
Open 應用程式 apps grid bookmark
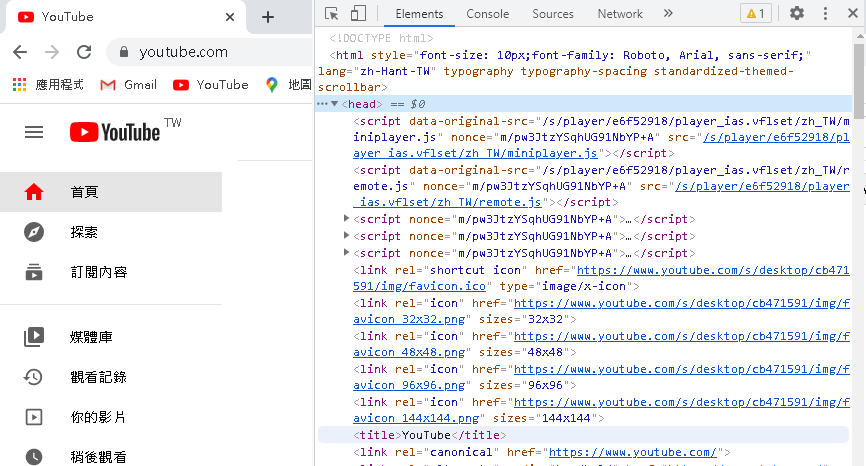[x=48, y=84]
